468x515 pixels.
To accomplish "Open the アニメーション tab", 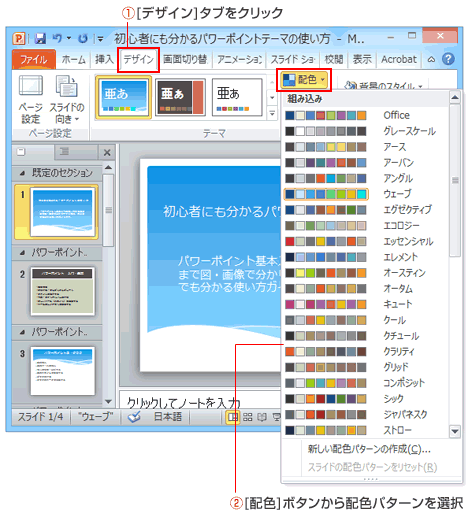I will (239, 59).
